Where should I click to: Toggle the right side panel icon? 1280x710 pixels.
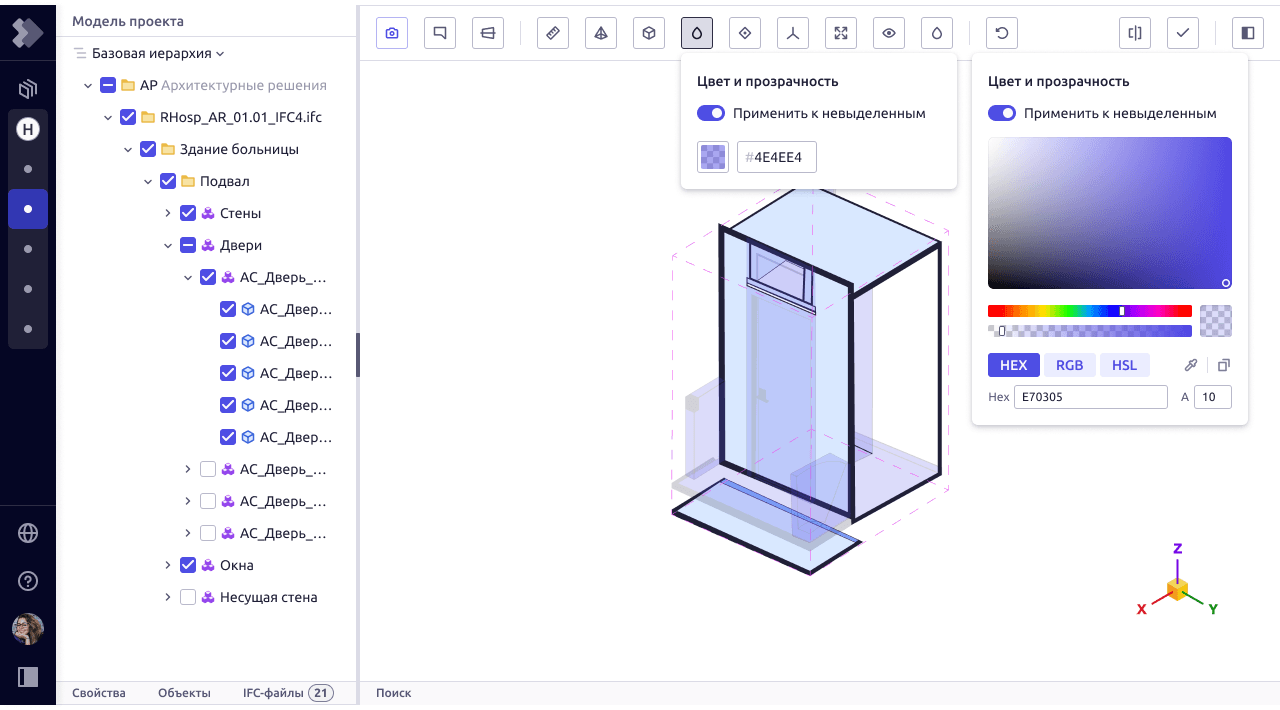coord(1248,33)
